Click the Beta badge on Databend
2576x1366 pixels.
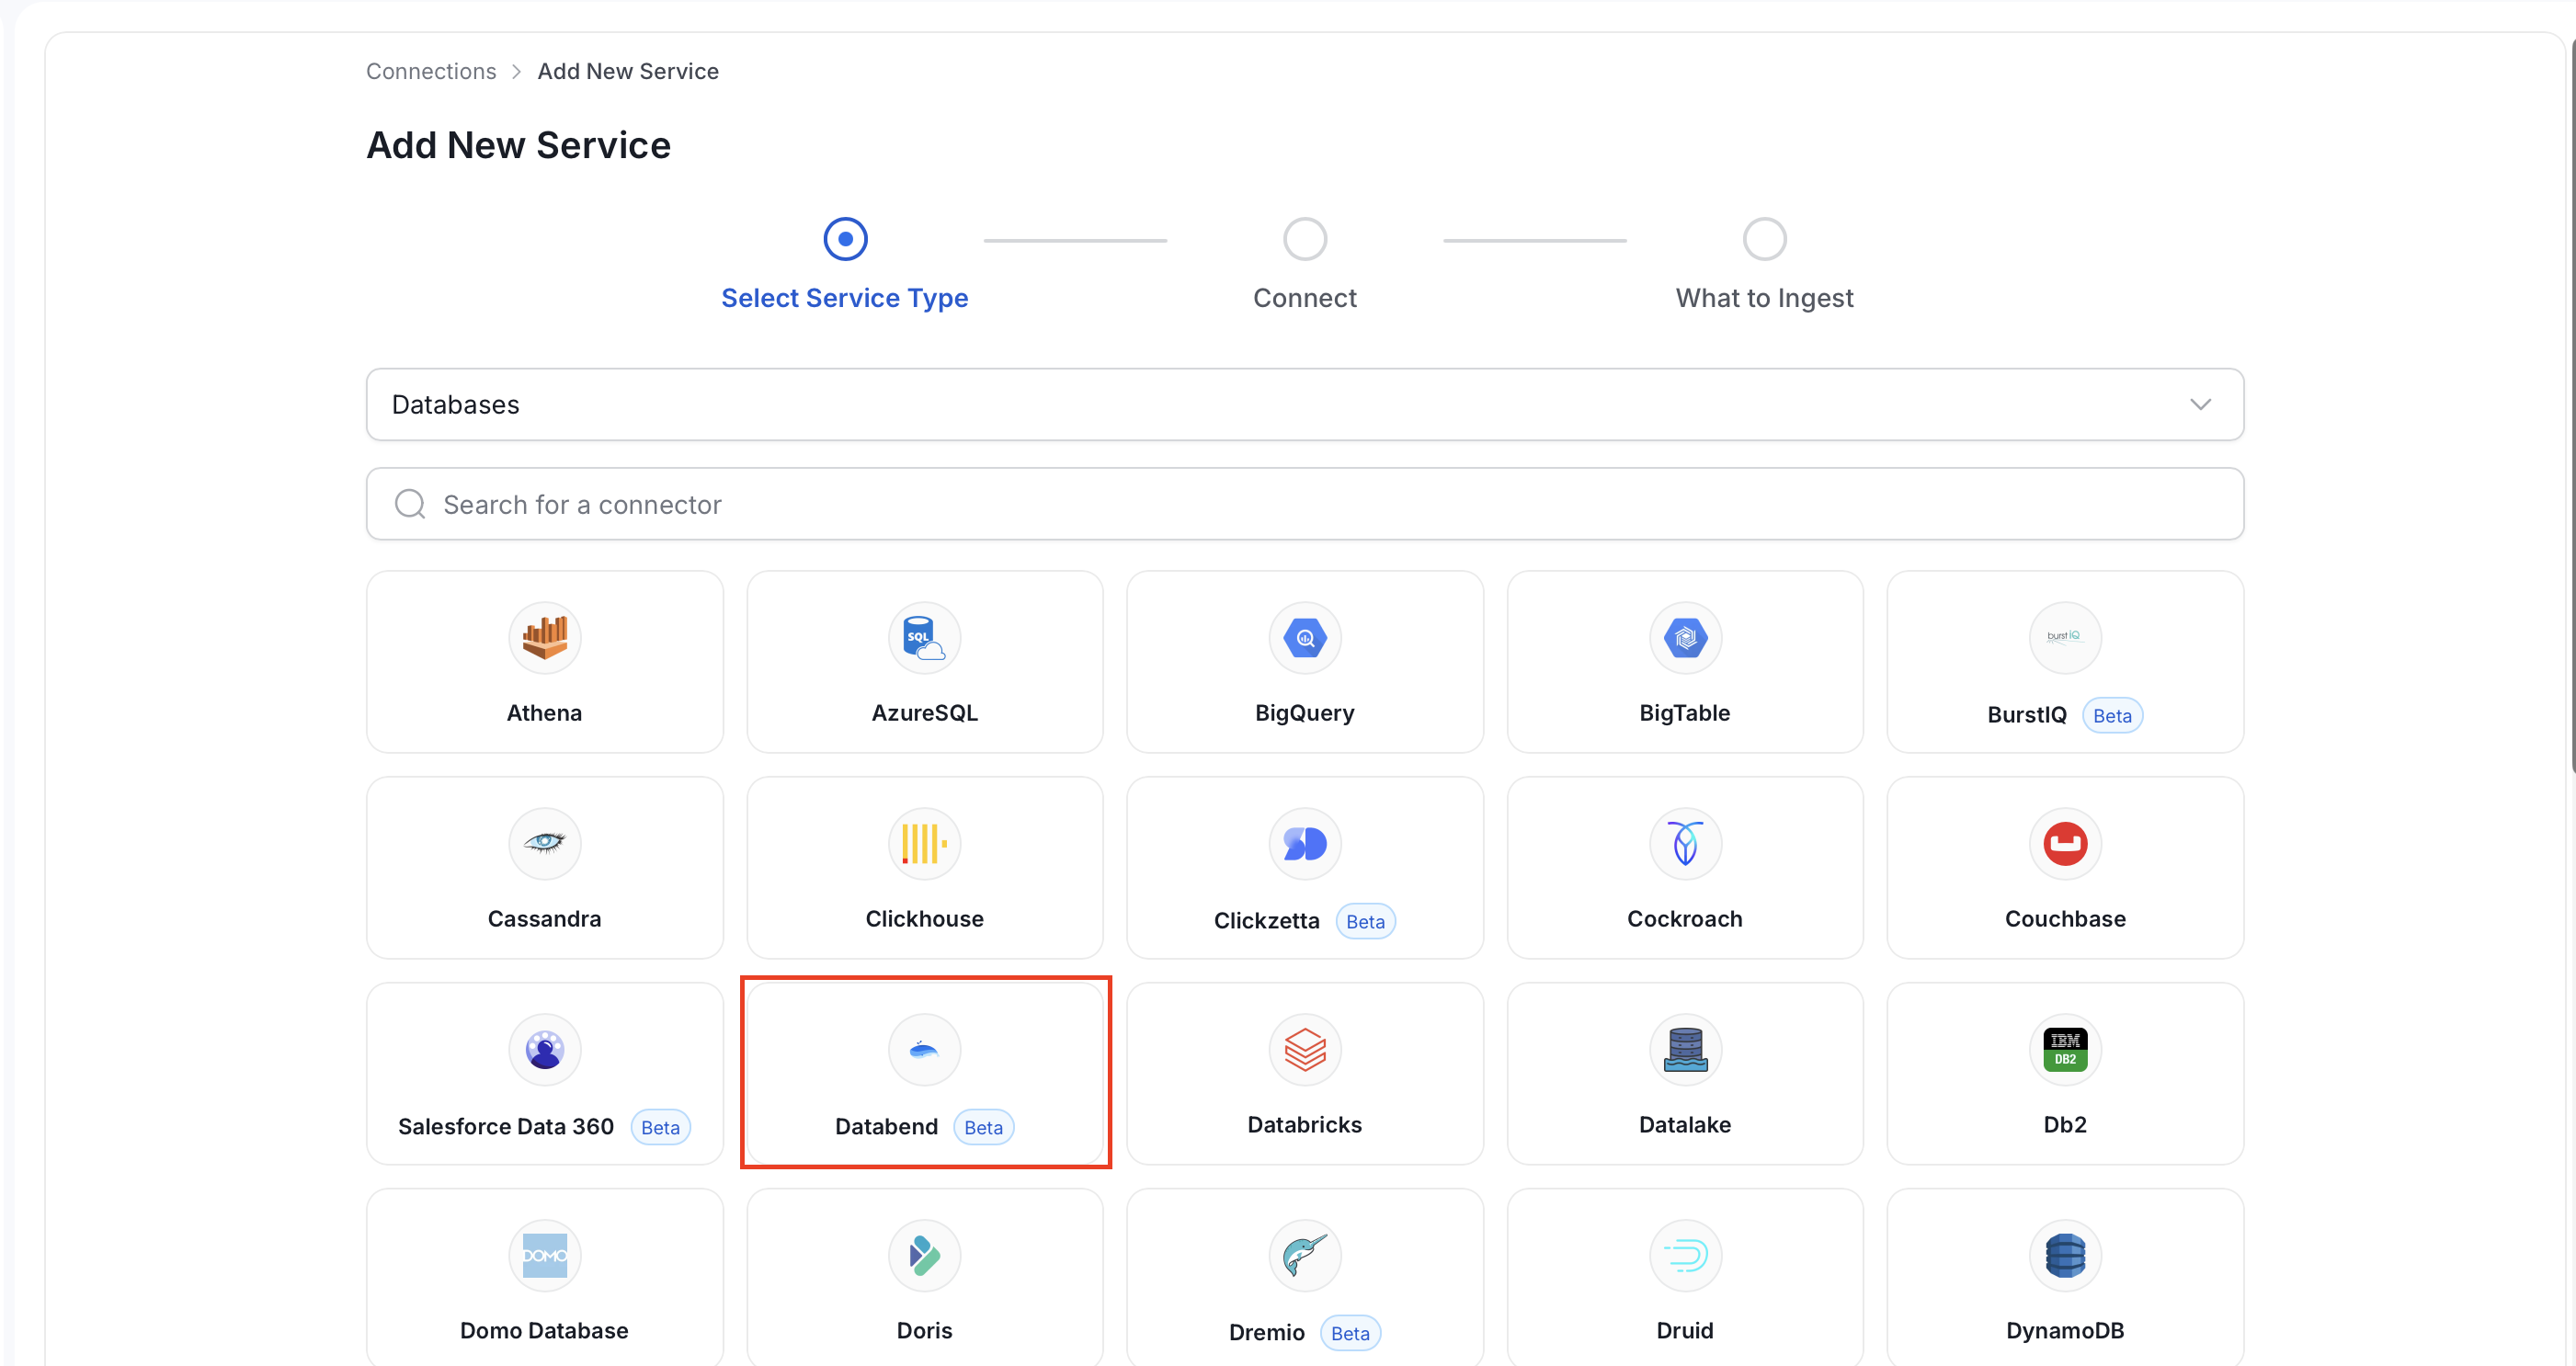click(x=983, y=1127)
